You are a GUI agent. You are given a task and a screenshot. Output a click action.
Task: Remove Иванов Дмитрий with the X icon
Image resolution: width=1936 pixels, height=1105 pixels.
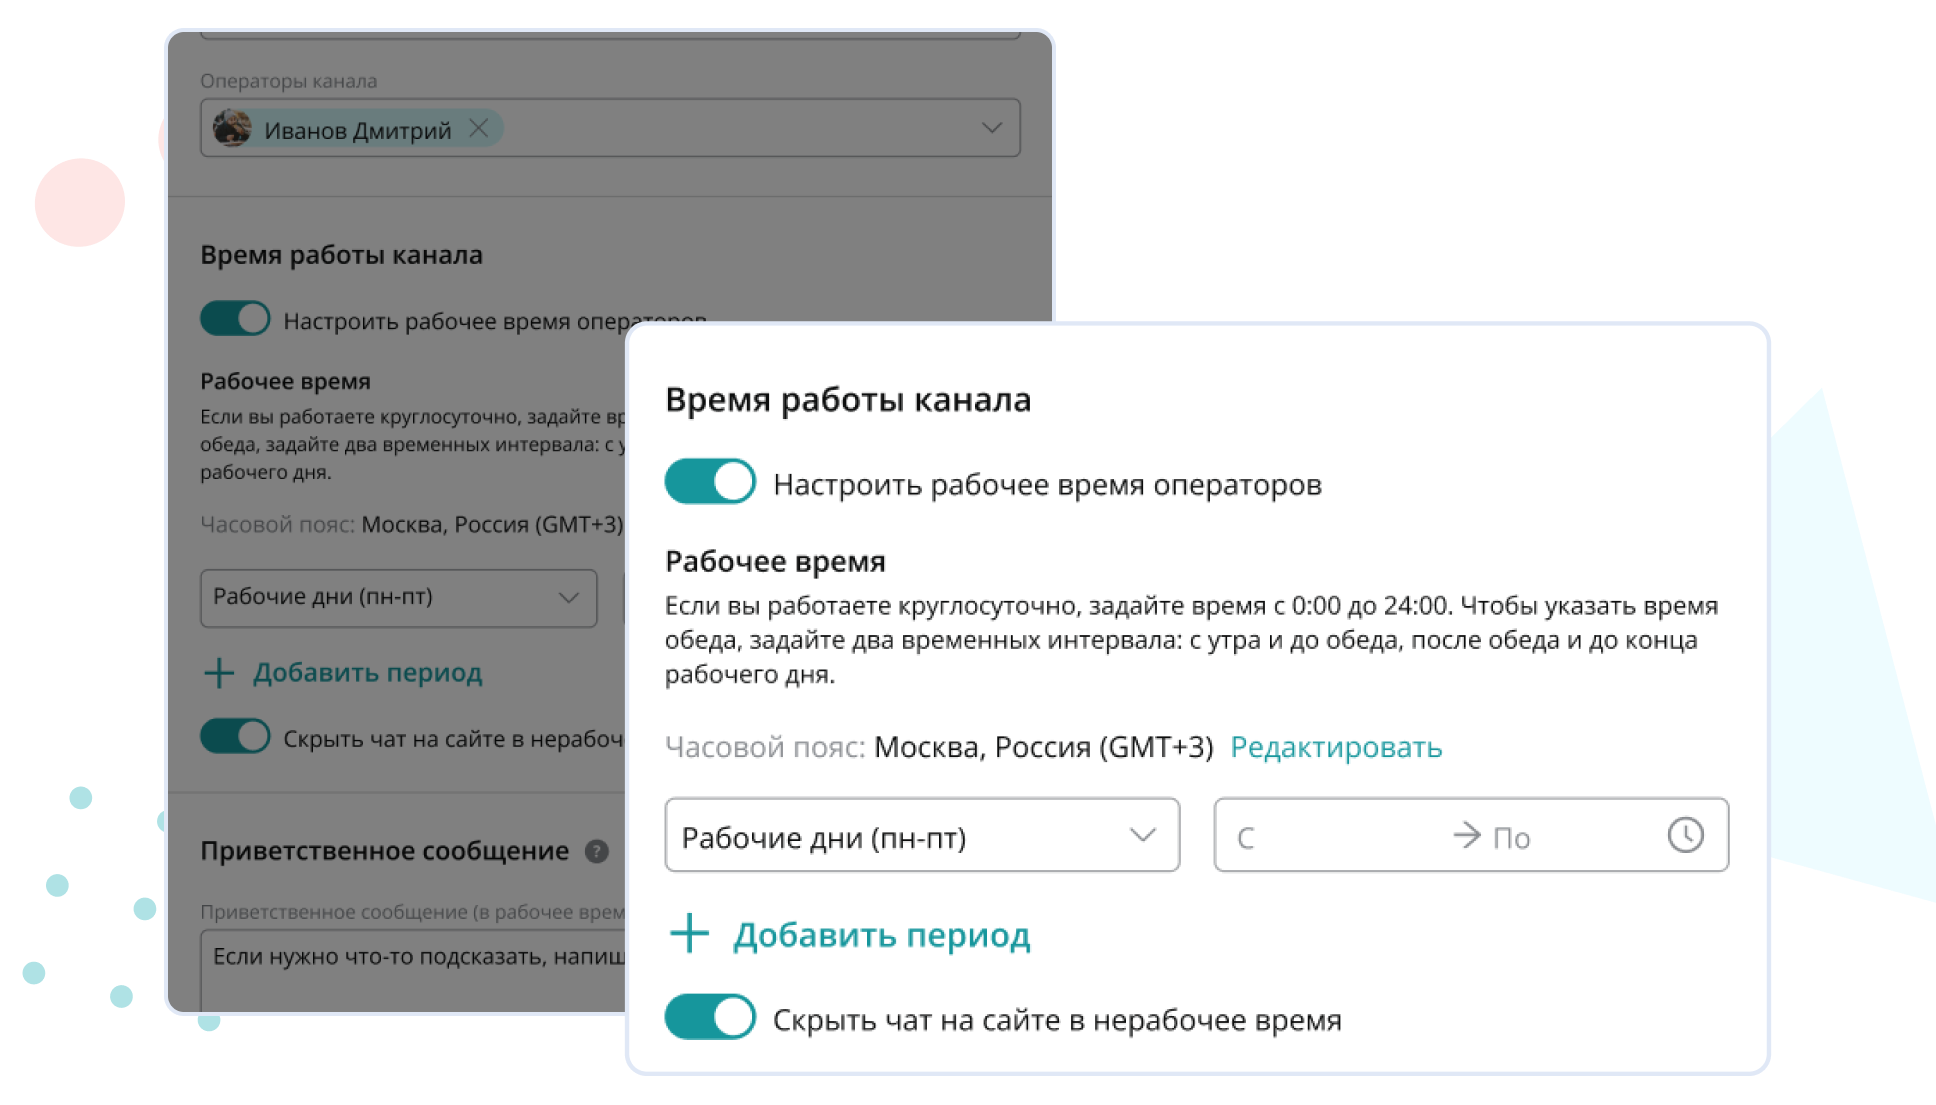click(478, 128)
